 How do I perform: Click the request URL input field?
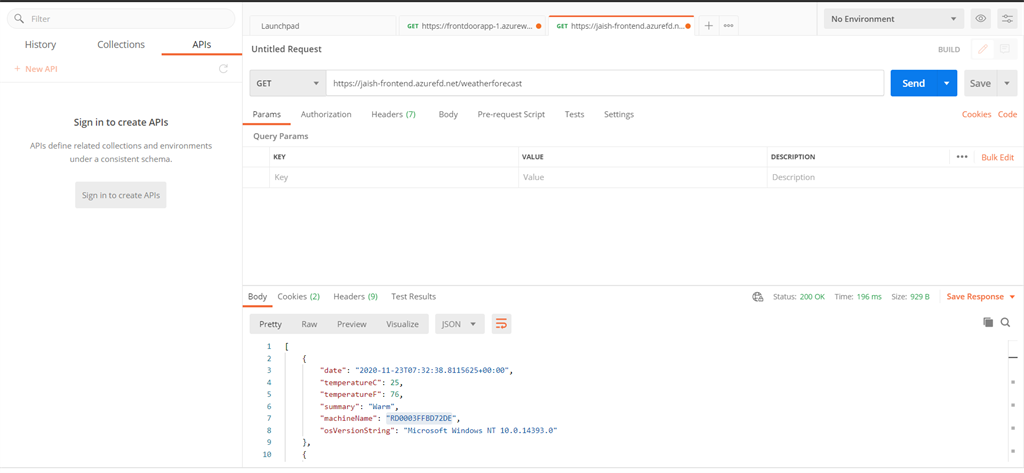pyautogui.click(x=605, y=84)
